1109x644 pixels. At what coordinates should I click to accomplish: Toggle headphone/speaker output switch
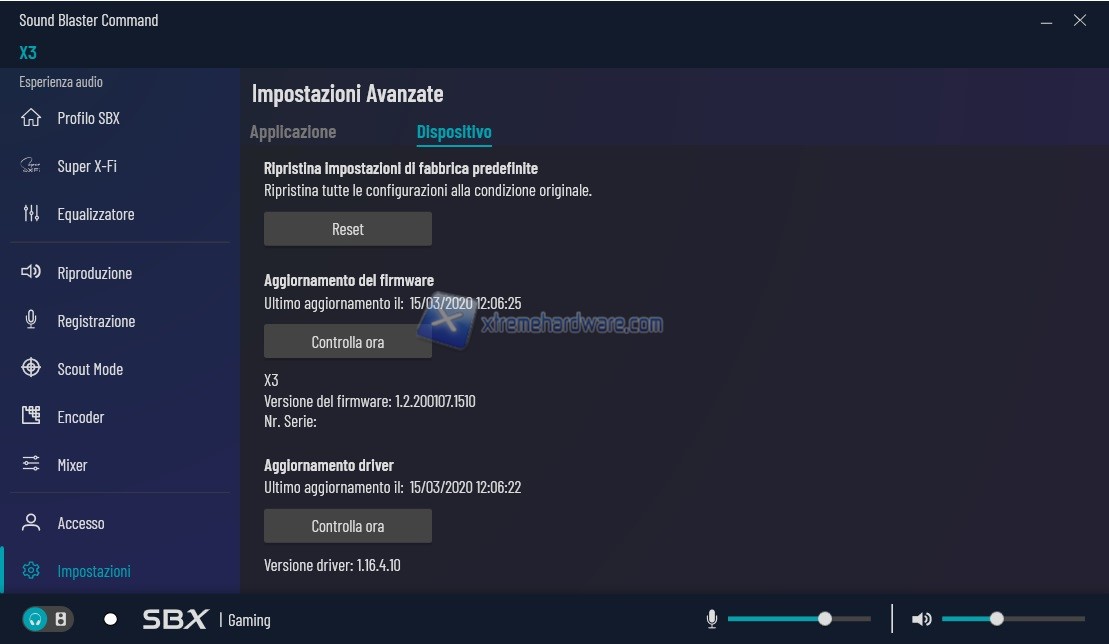coord(48,619)
